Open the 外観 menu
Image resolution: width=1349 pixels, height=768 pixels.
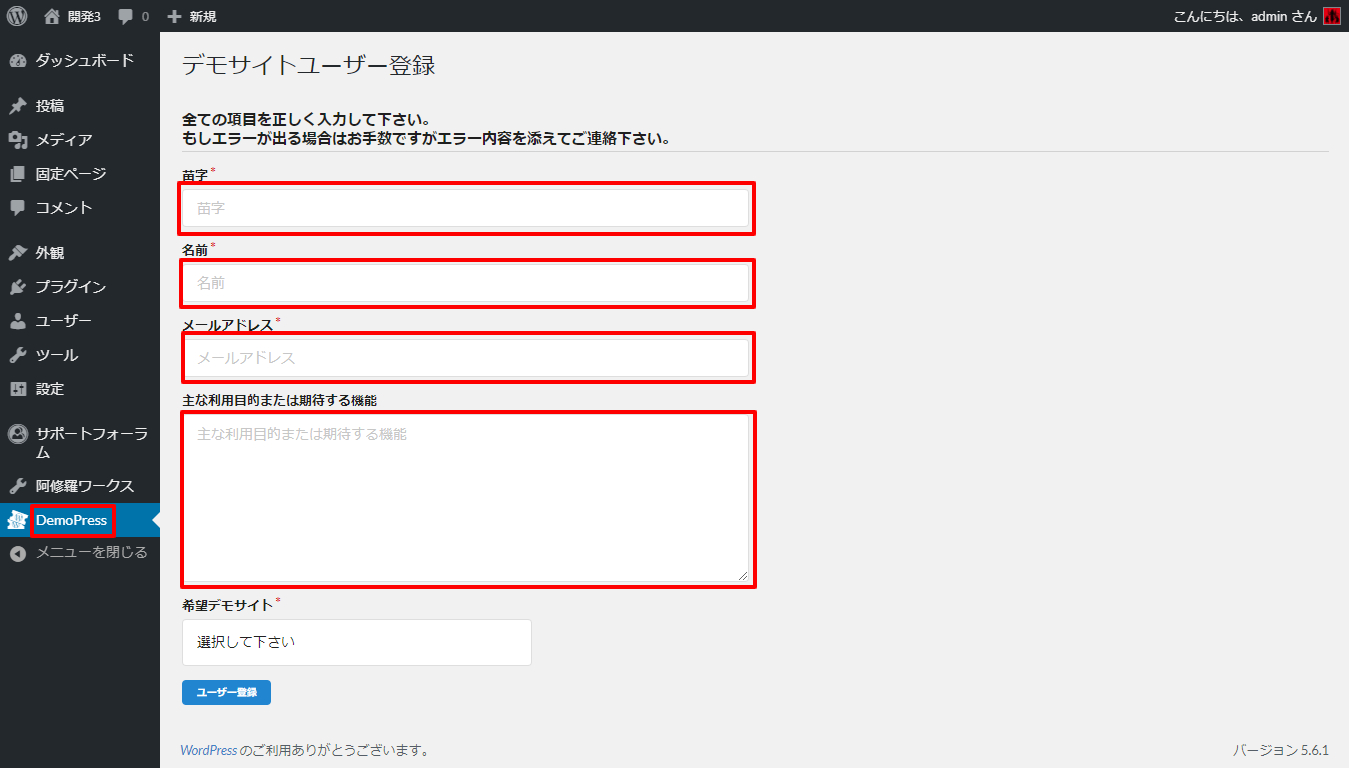tap(80, 253)
